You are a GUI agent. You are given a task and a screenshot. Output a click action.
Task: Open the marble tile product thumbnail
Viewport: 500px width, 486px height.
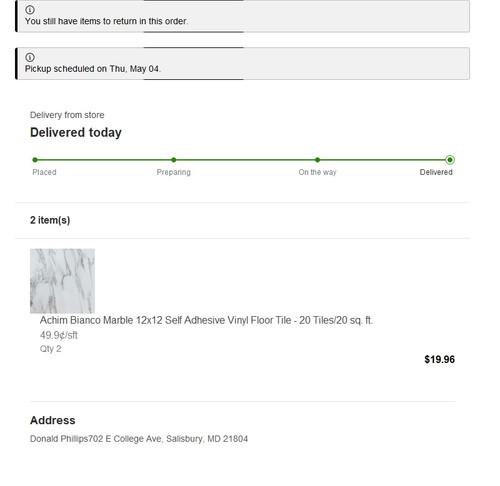click(x=62, y=281)
